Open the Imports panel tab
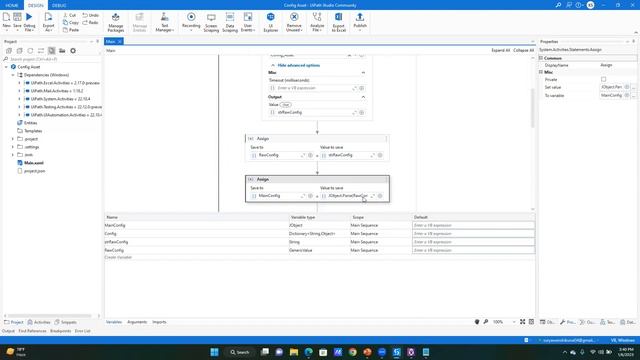 159,322
